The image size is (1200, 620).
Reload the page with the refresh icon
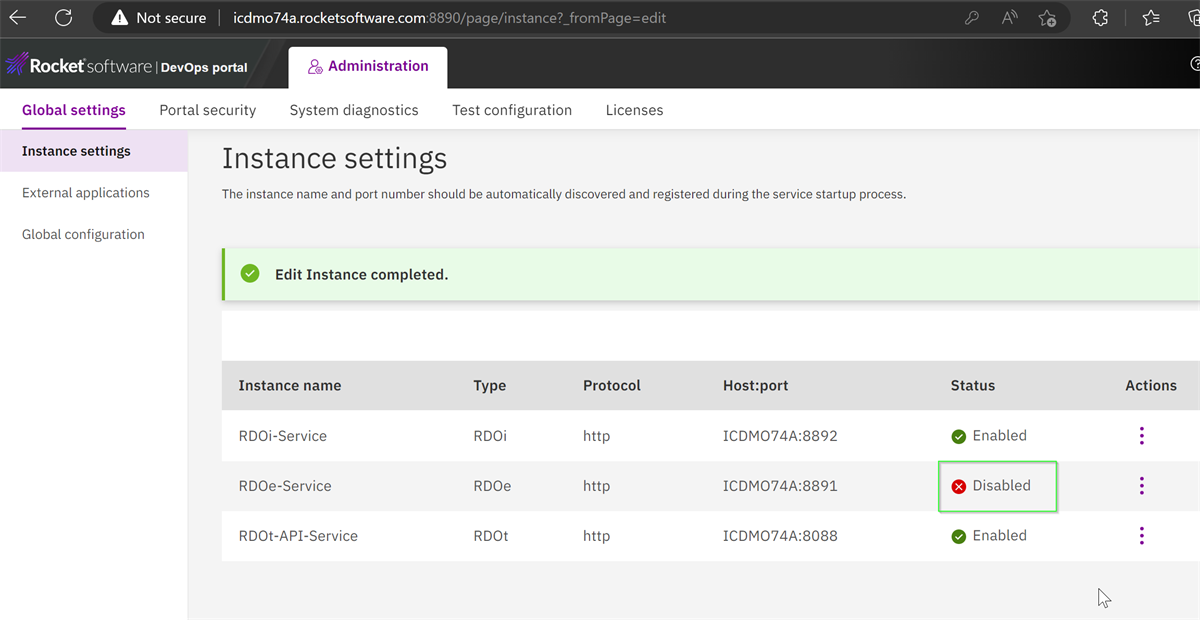point(63,17)
